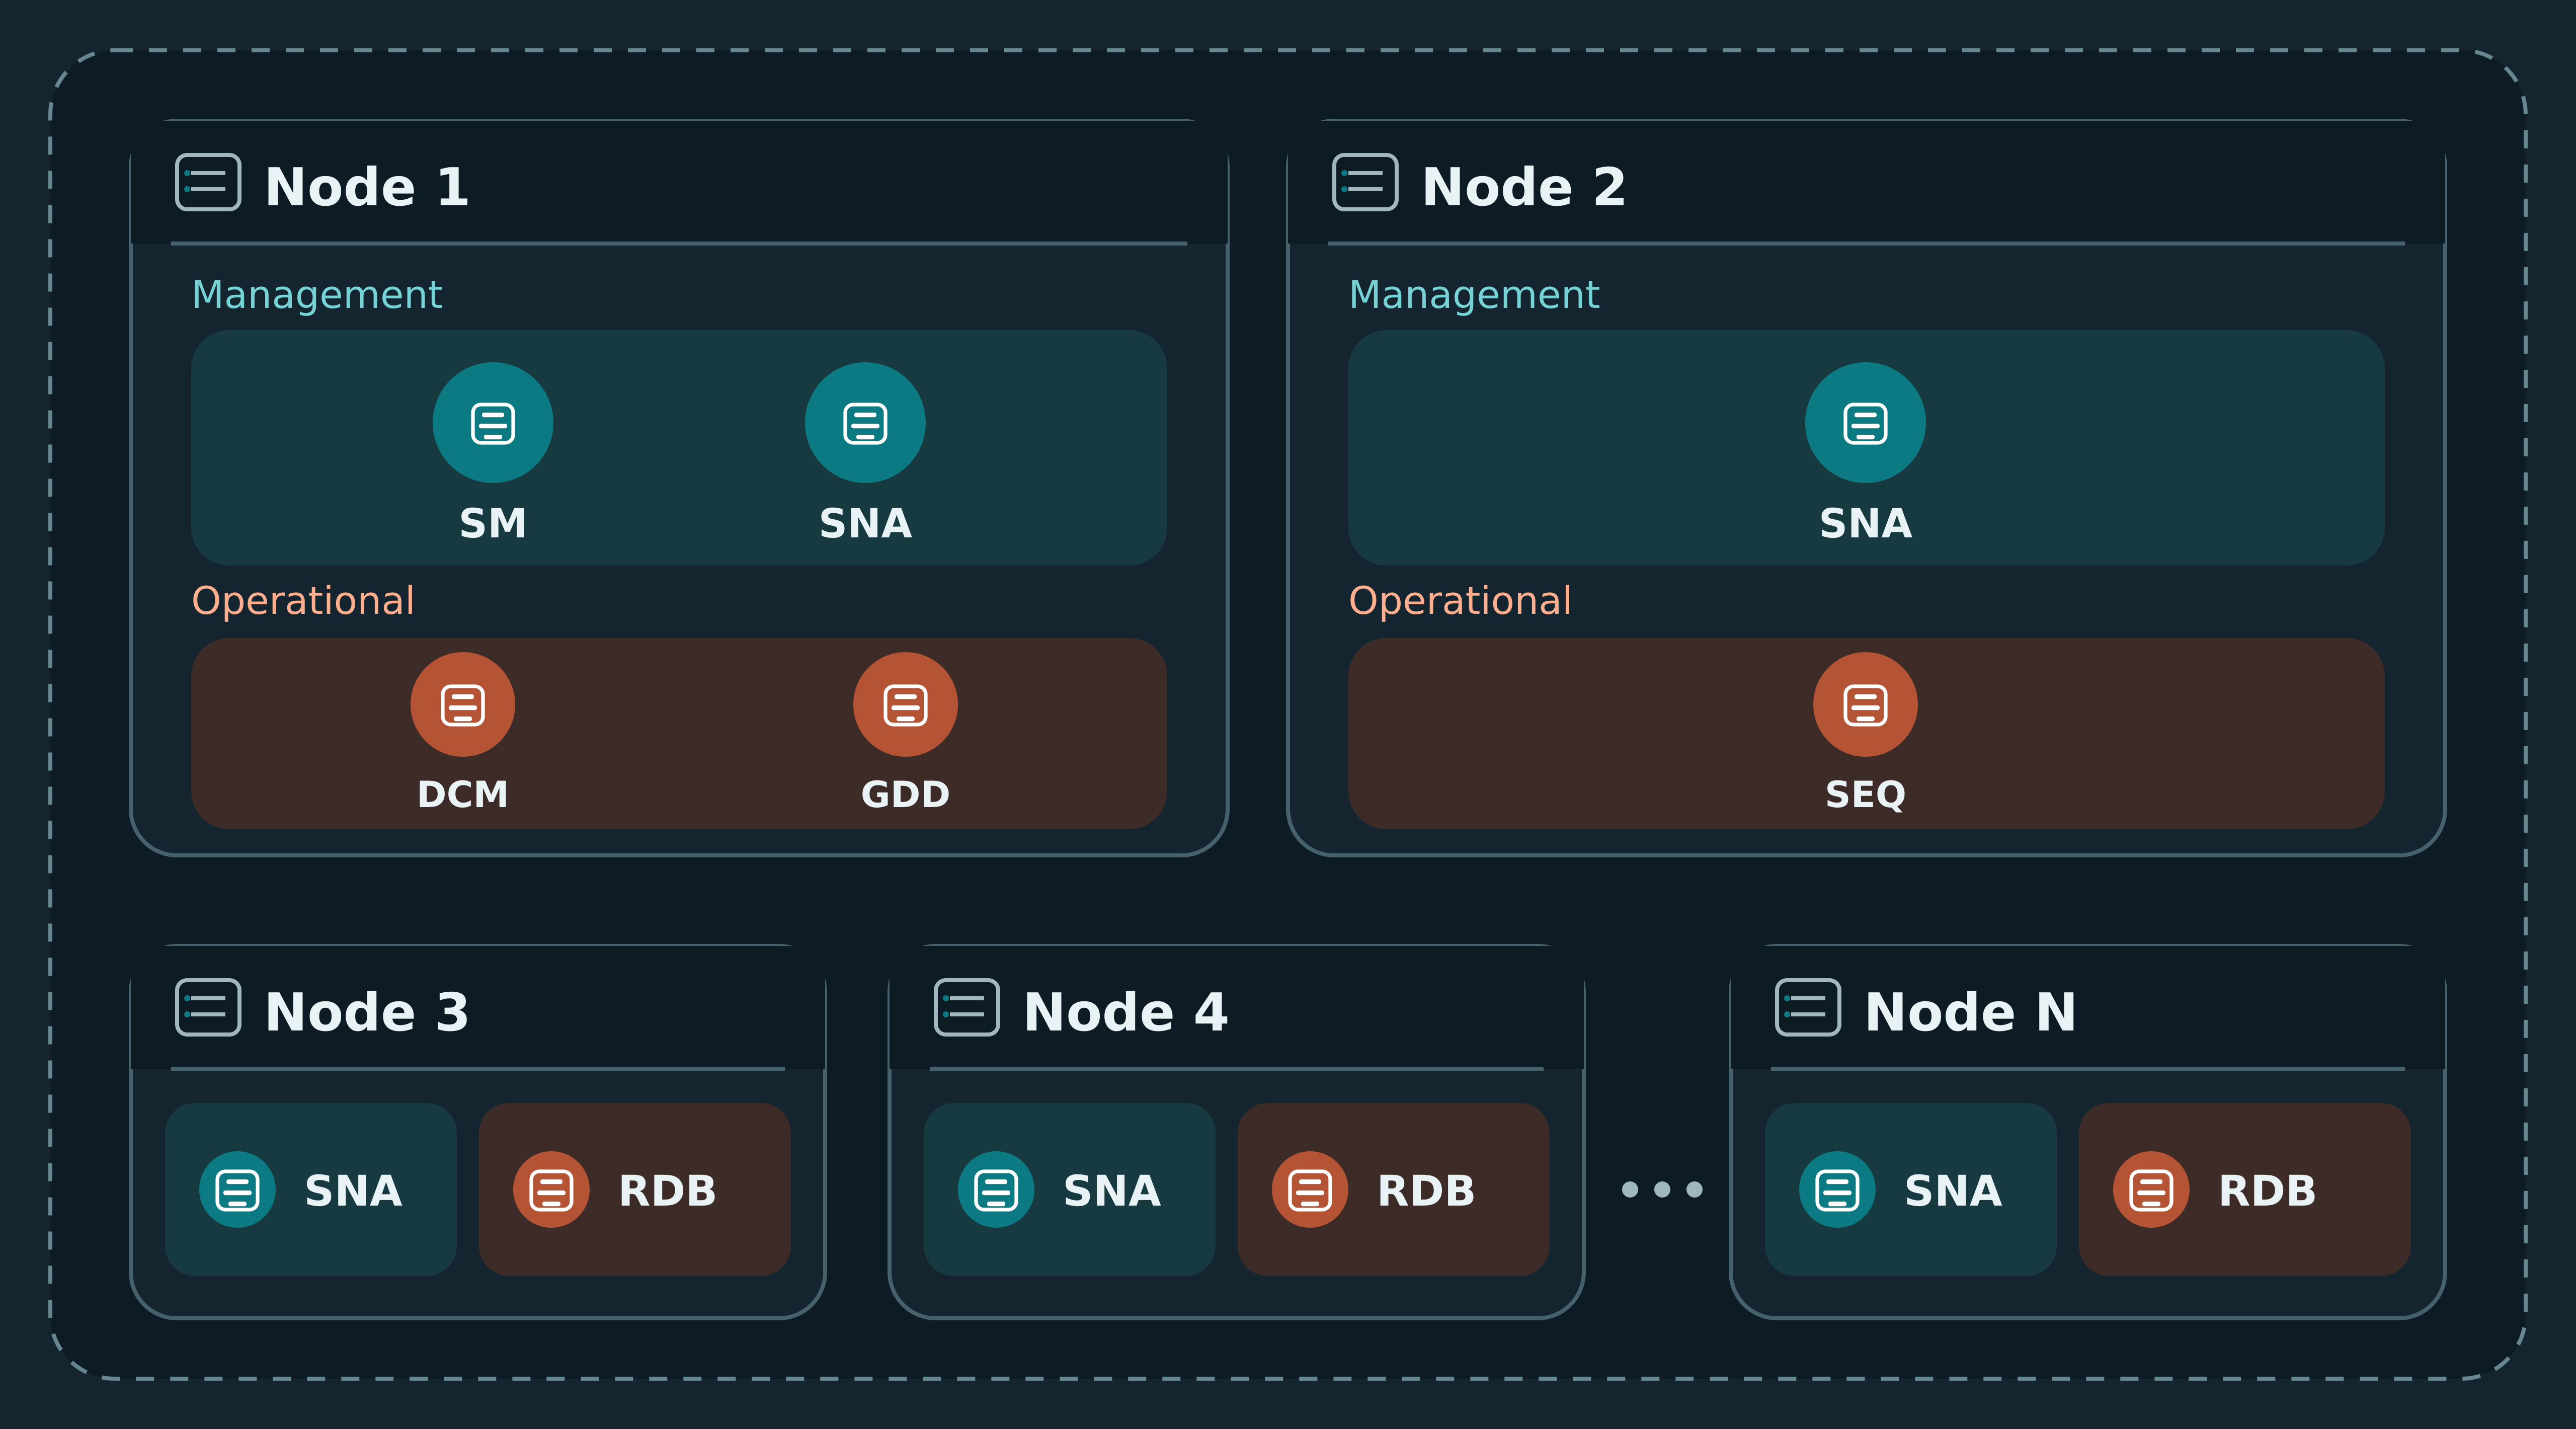Click the DCM label text
2576x1429 pixels.
click(x=463, y=795)
